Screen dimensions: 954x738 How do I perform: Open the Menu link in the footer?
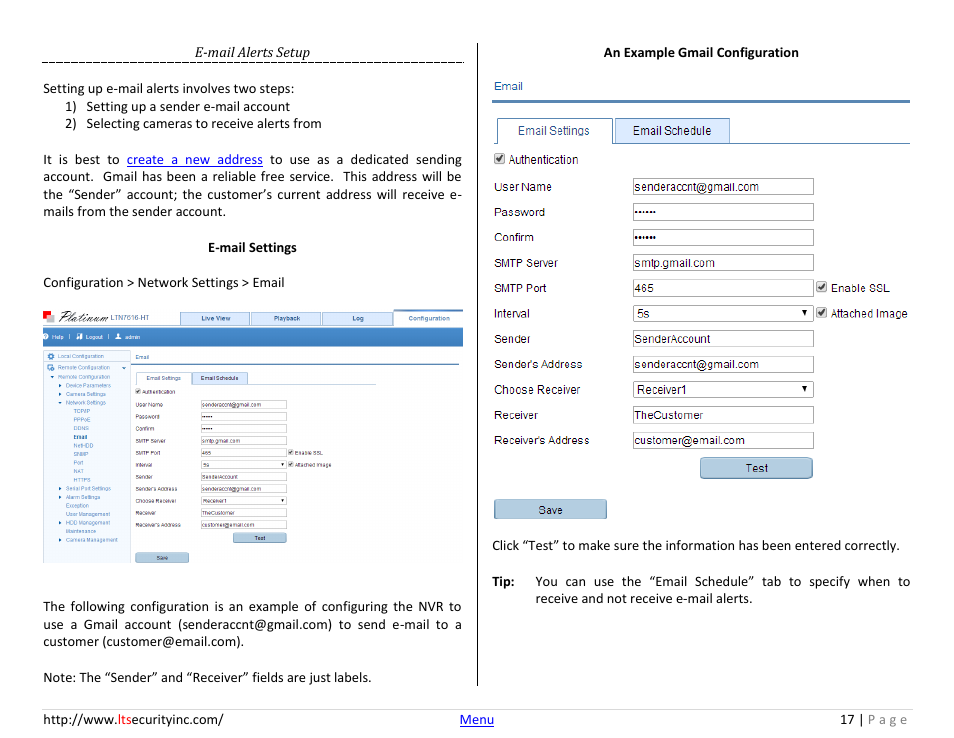tap(476, 720)
